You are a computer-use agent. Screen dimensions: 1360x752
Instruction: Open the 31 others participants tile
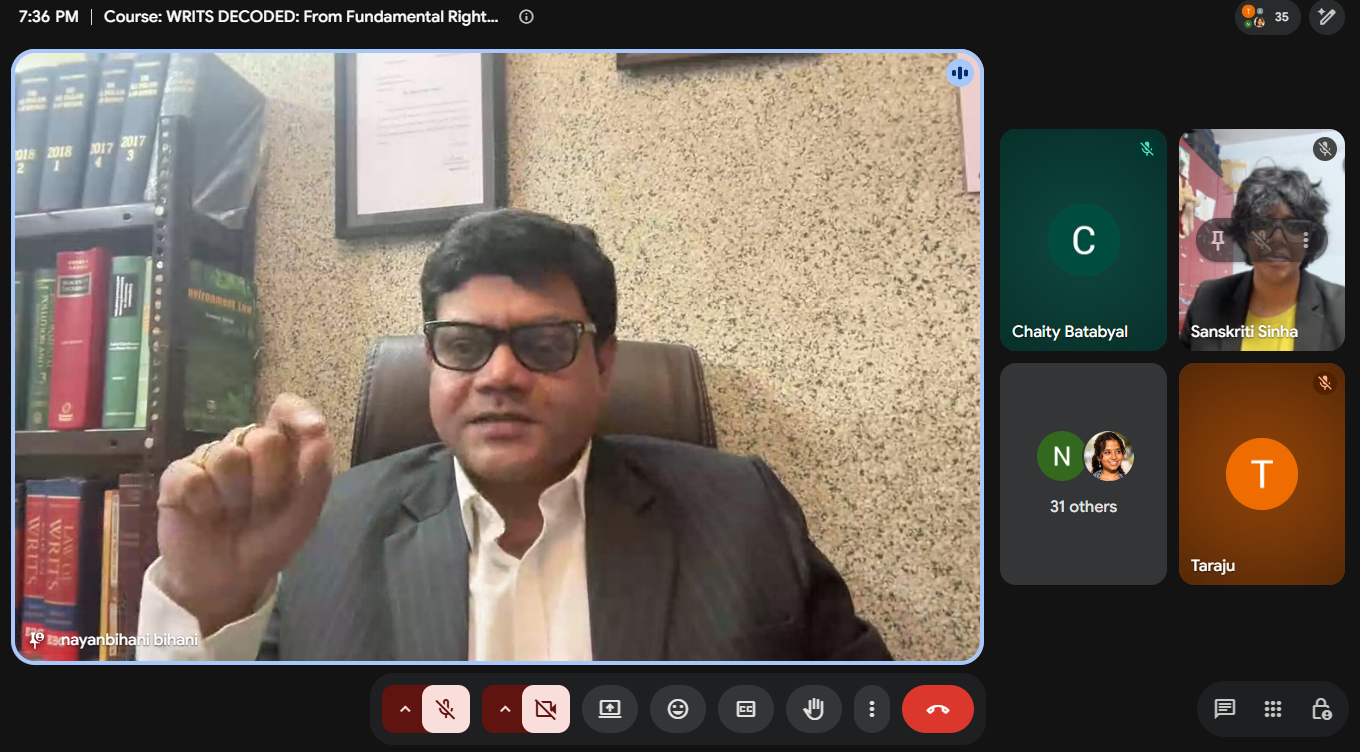coord(1084,474)
